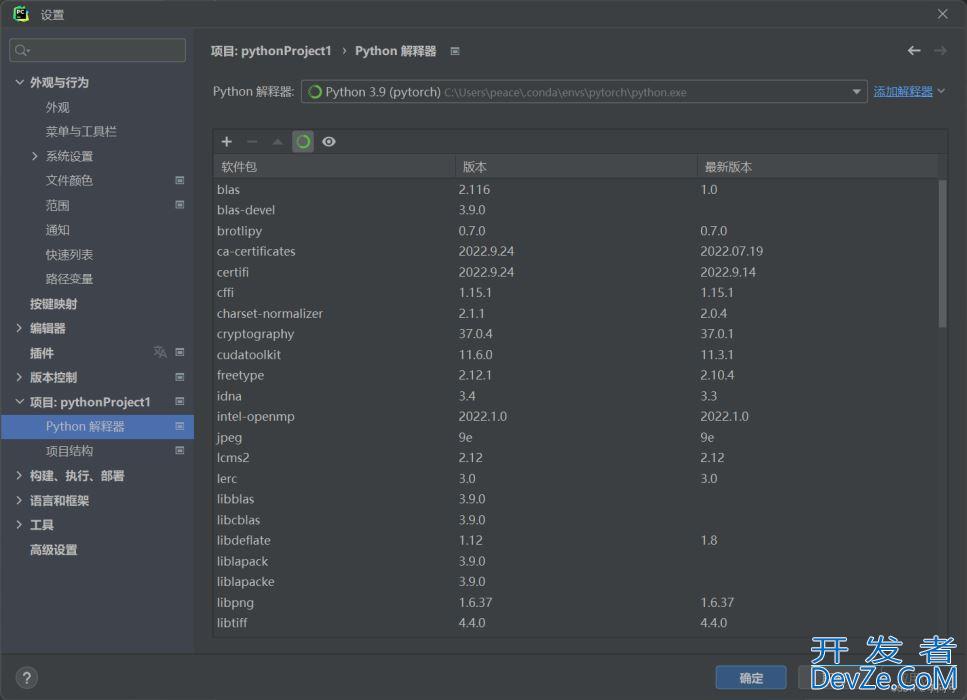Click the forward navigation arrow

click(940, 51)
